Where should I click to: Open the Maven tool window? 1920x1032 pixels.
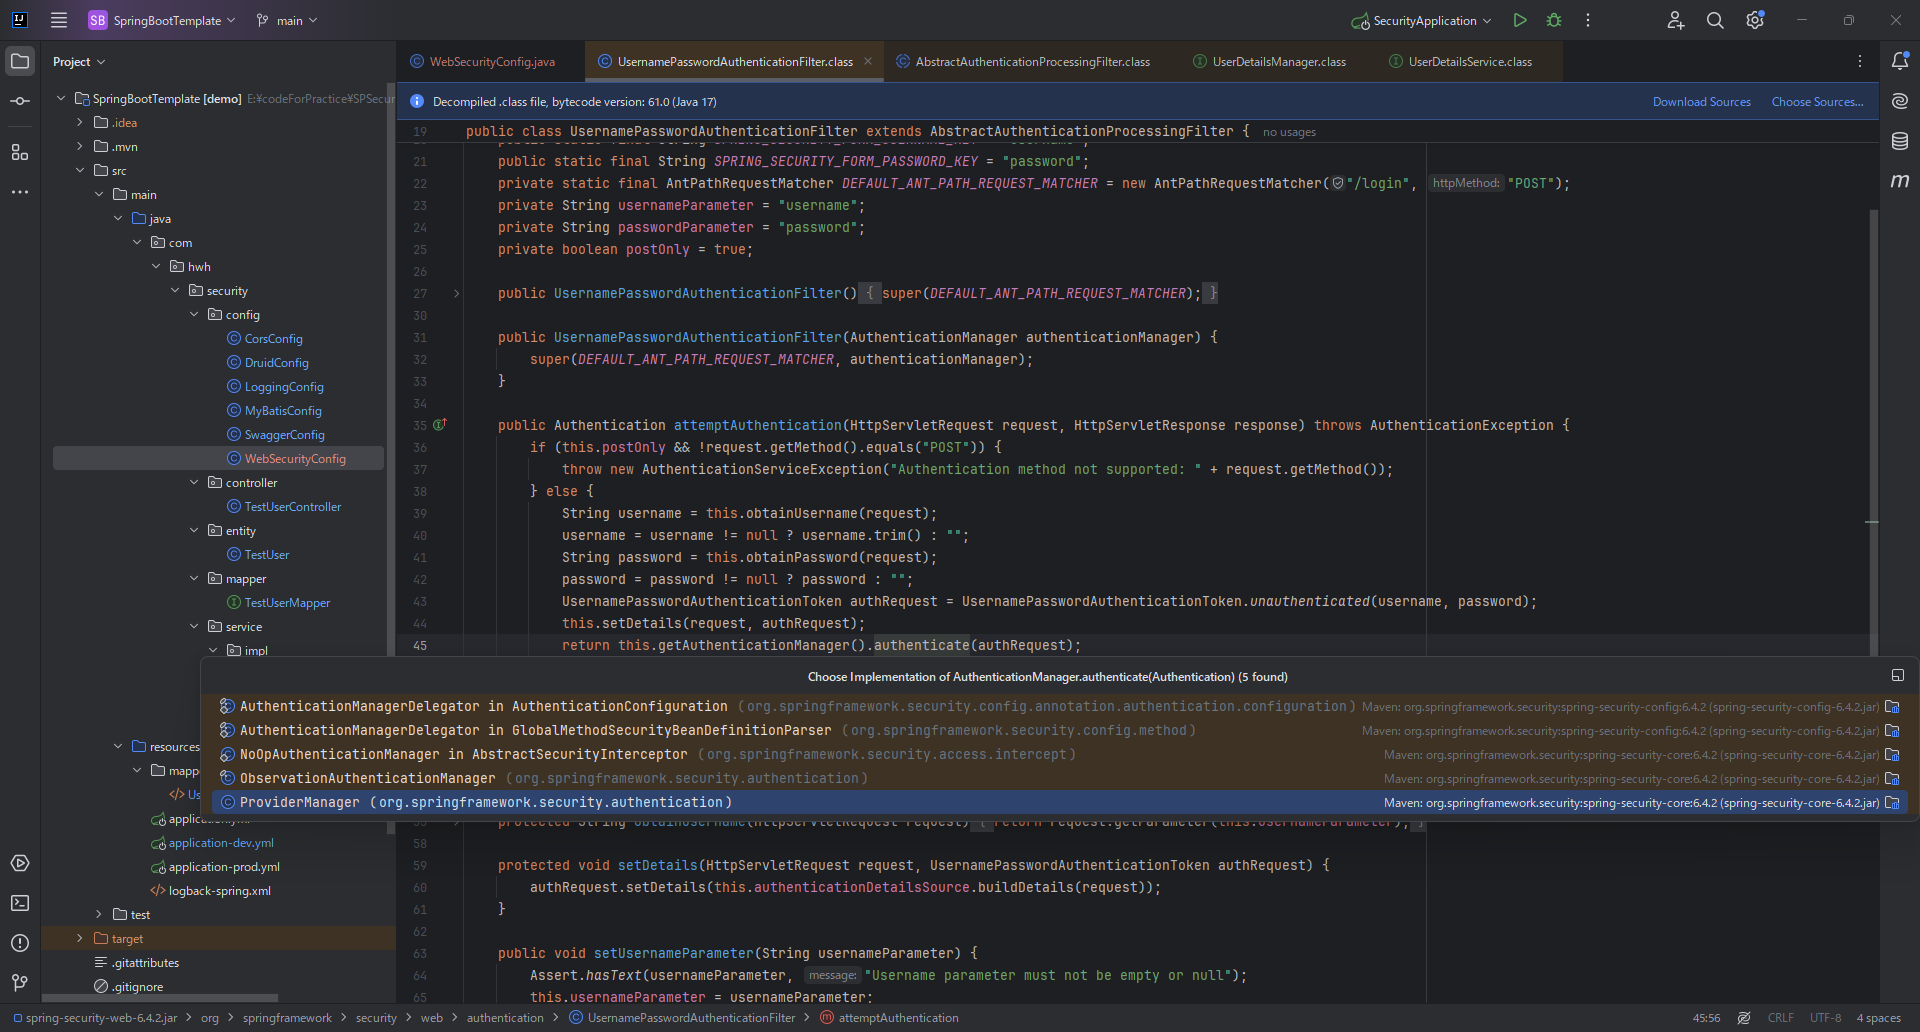[1900, 181]
